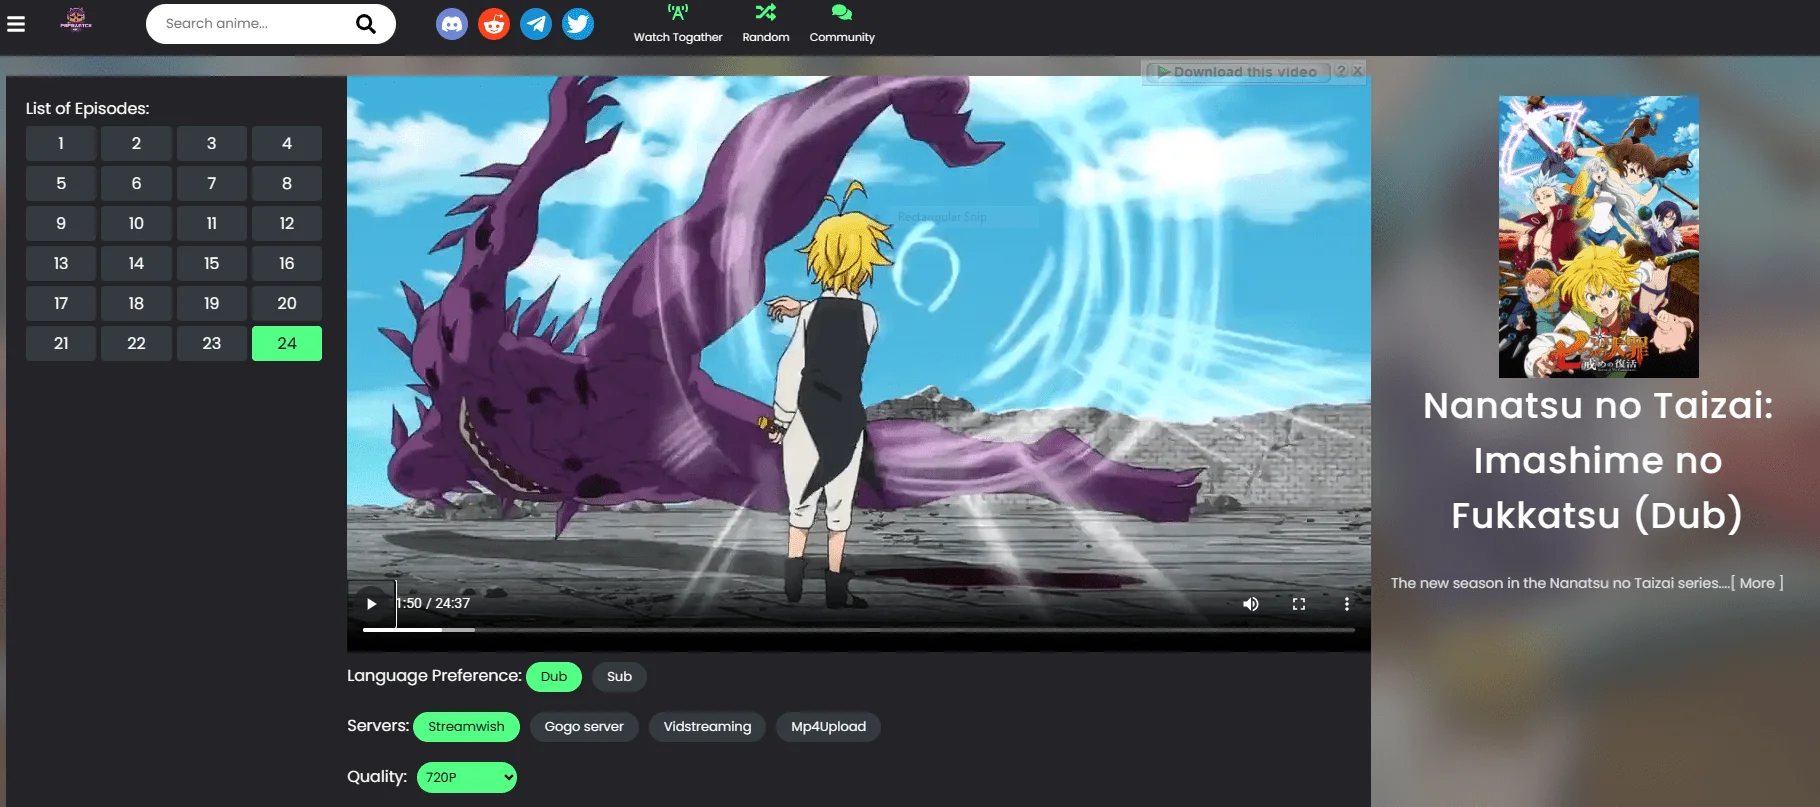Open the download banner help icon
Image resolution: width=1820 pixels, height=807 pixels.
click(x=1342, y=72)
